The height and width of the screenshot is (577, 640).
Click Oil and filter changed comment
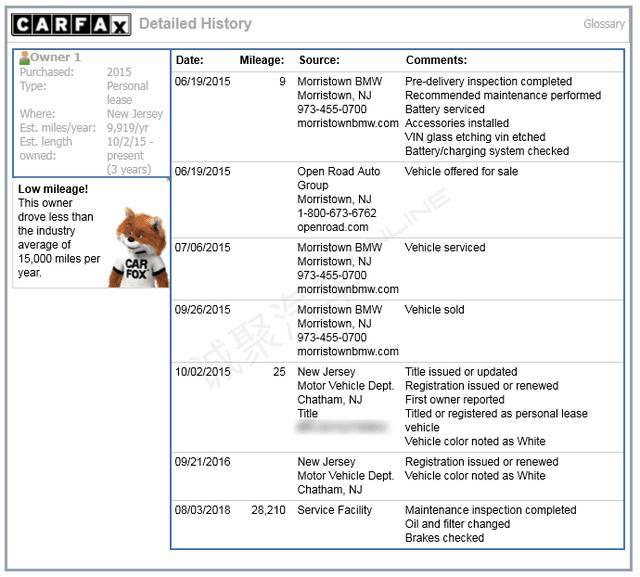[457, 524]
